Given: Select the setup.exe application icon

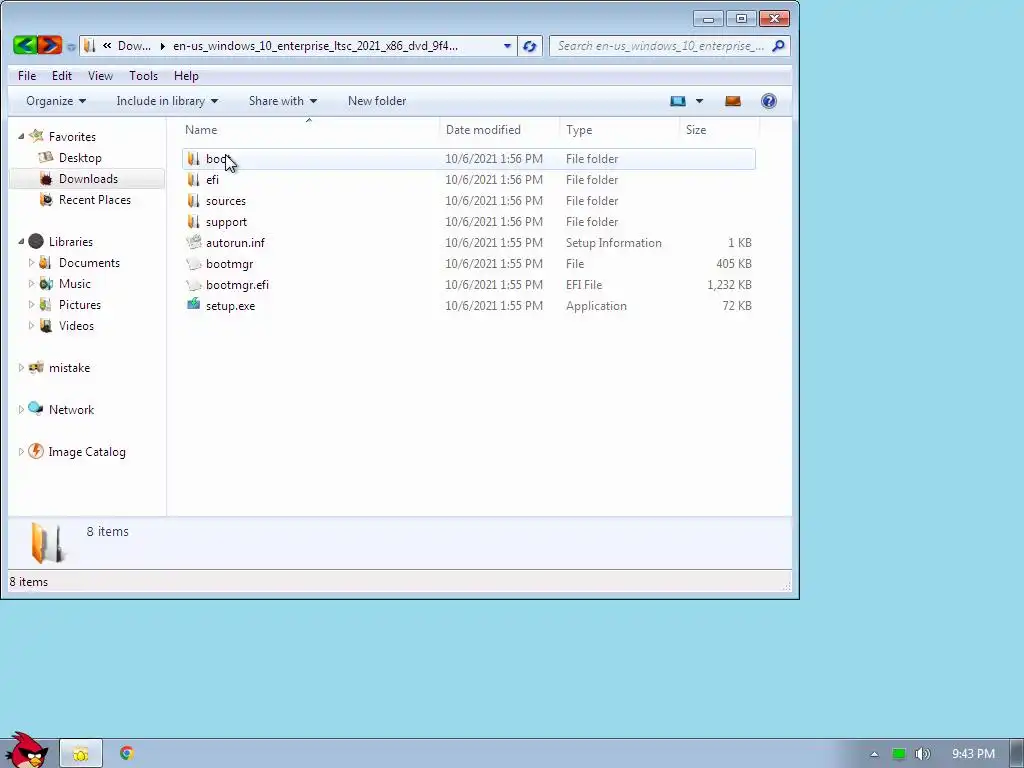Looking at the screenshot, I should coord(193,304).
